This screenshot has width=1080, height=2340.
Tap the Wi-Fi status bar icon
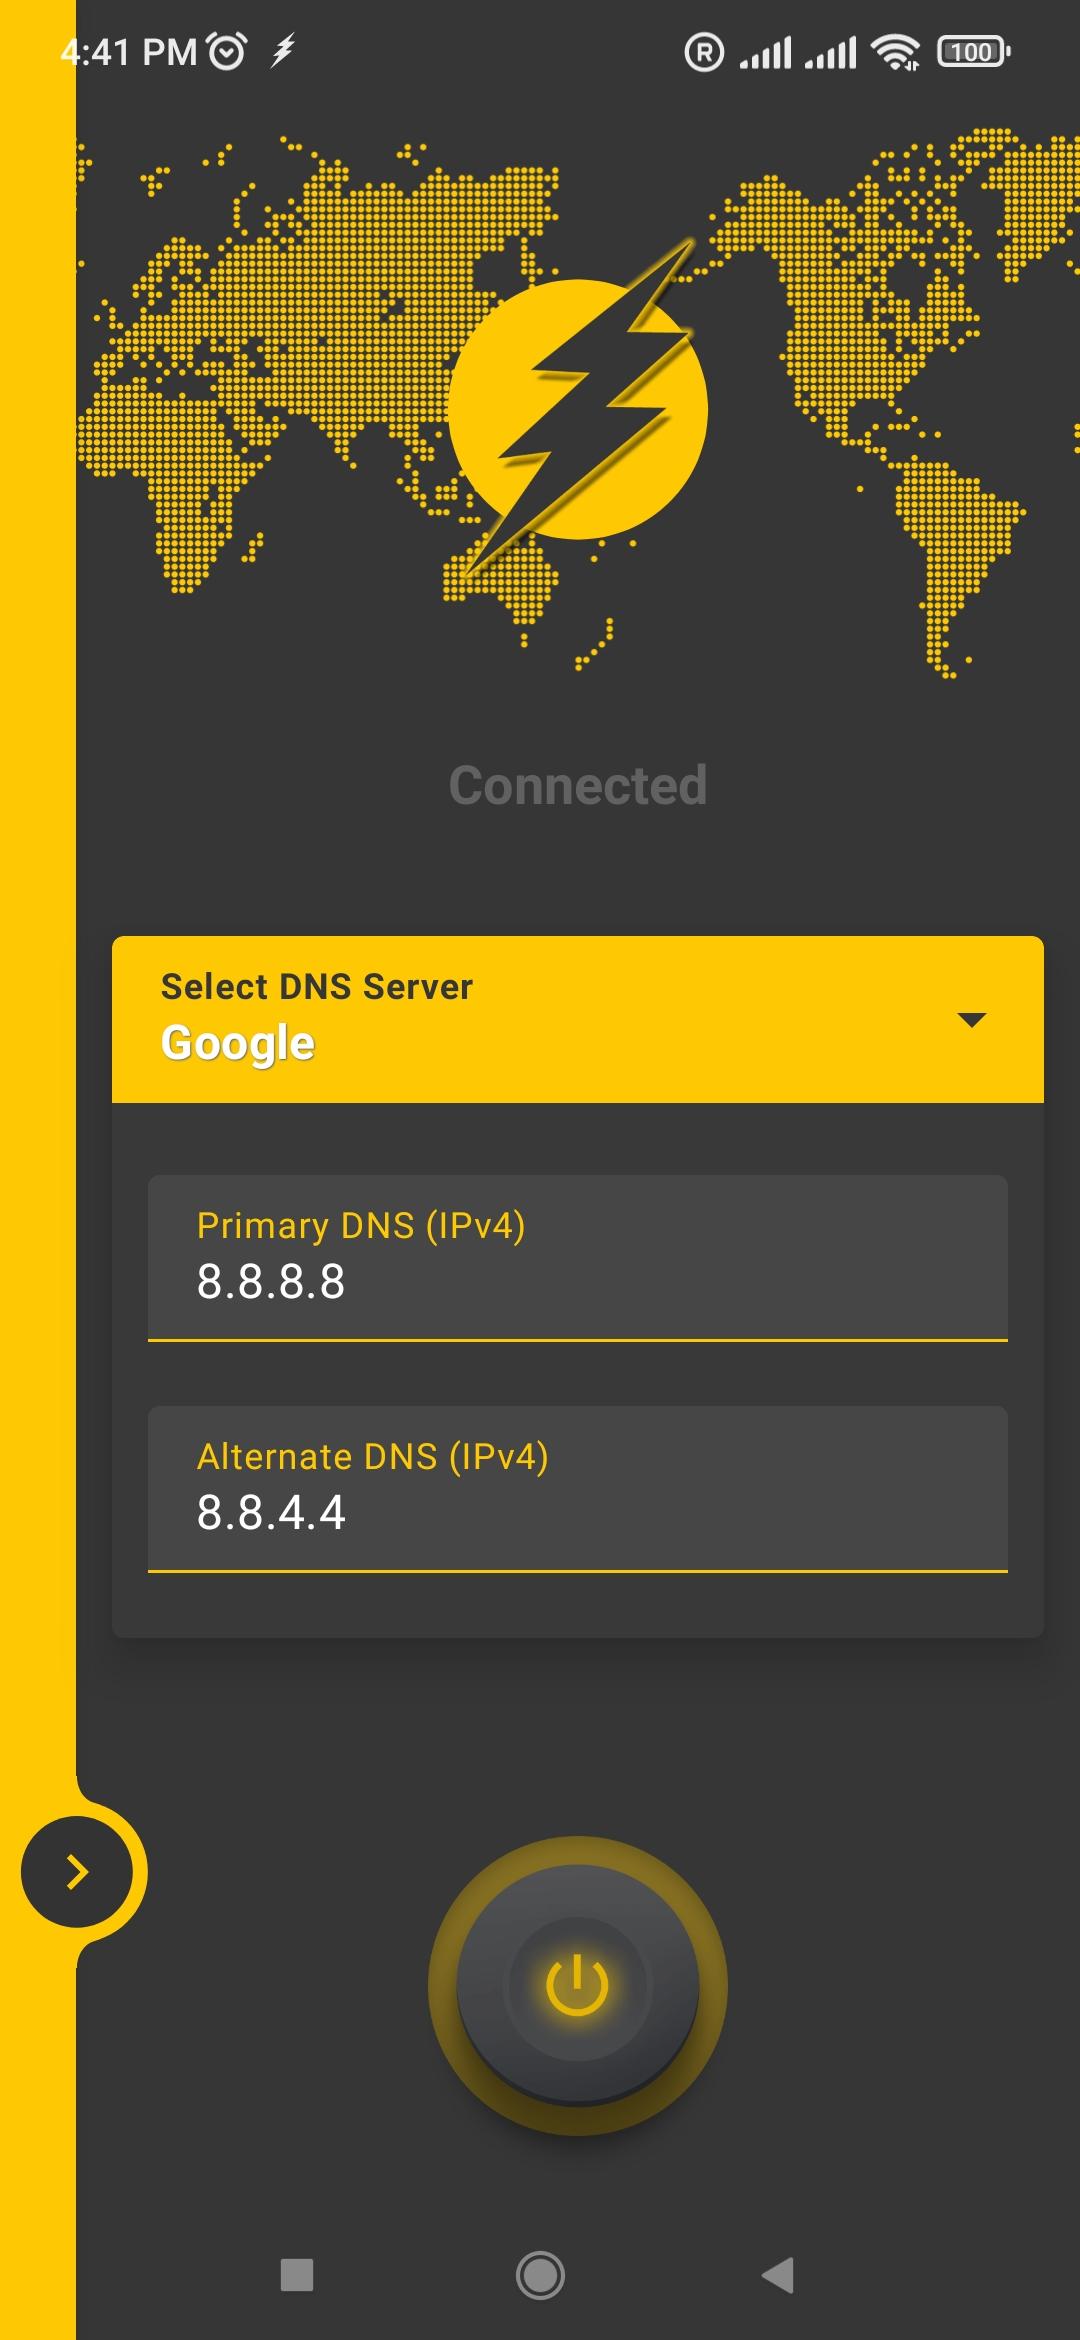click(x=895, y=52)
